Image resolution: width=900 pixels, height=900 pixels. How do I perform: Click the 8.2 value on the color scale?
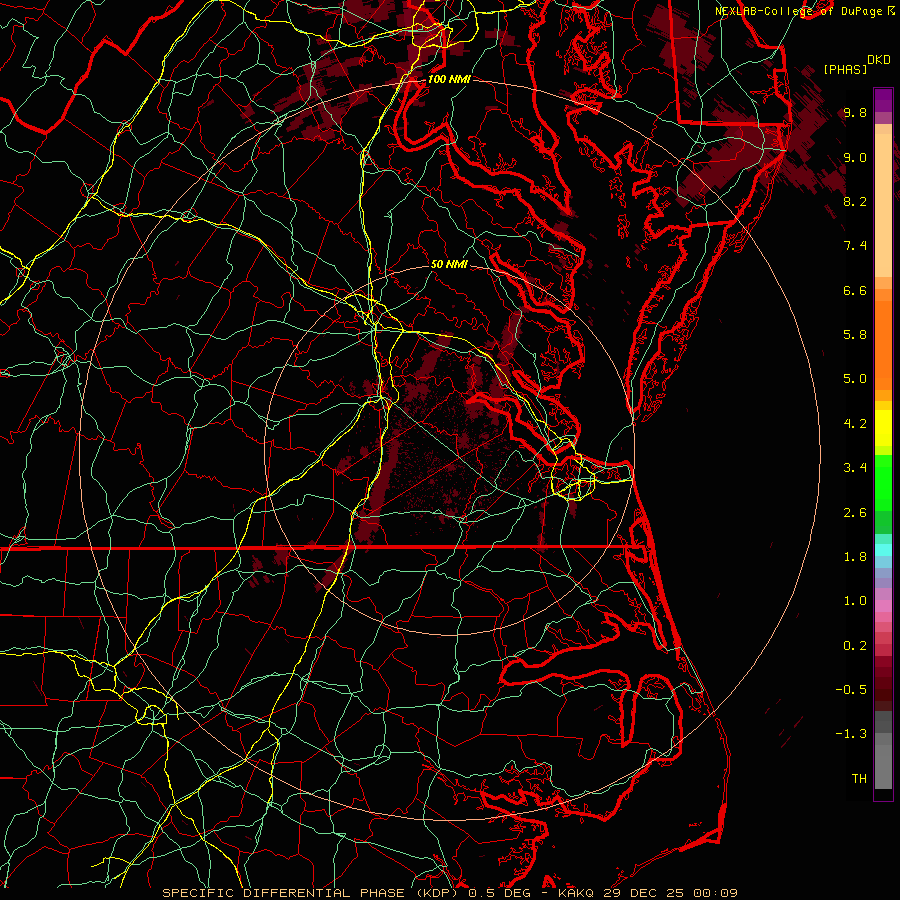click(x=855, y=201)
